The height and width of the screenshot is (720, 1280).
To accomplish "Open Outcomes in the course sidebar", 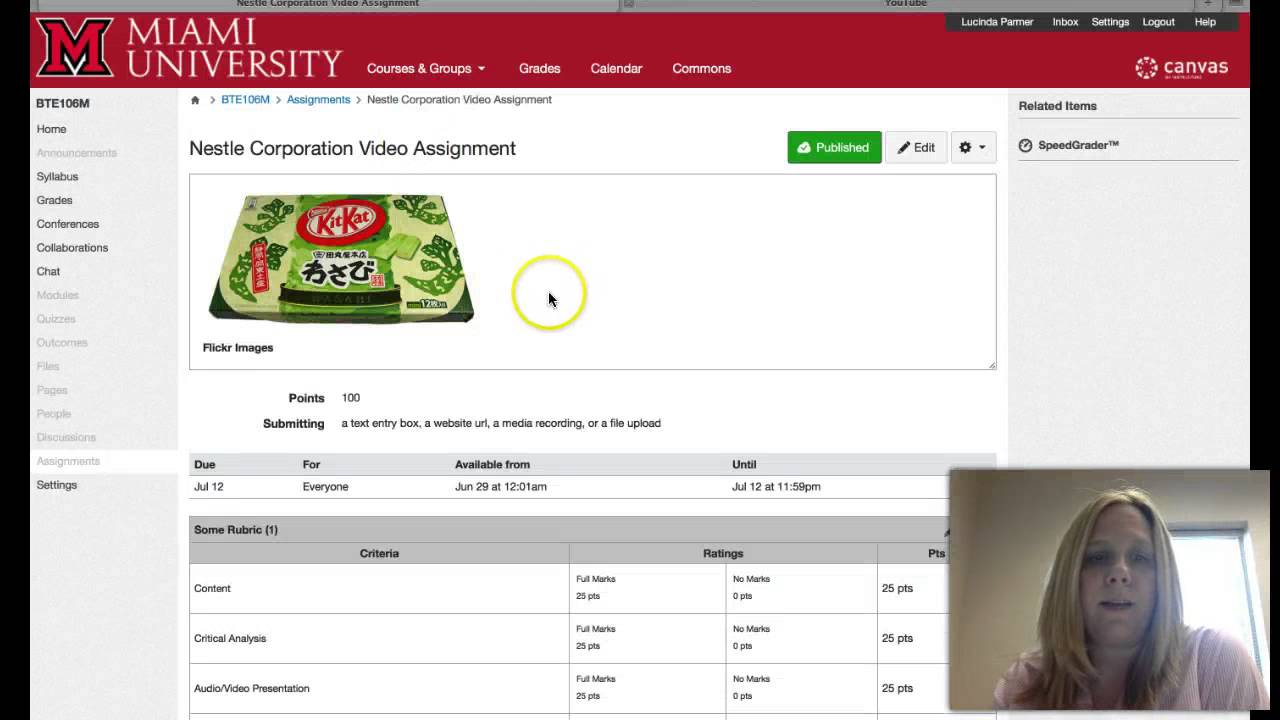I will 62,342.
